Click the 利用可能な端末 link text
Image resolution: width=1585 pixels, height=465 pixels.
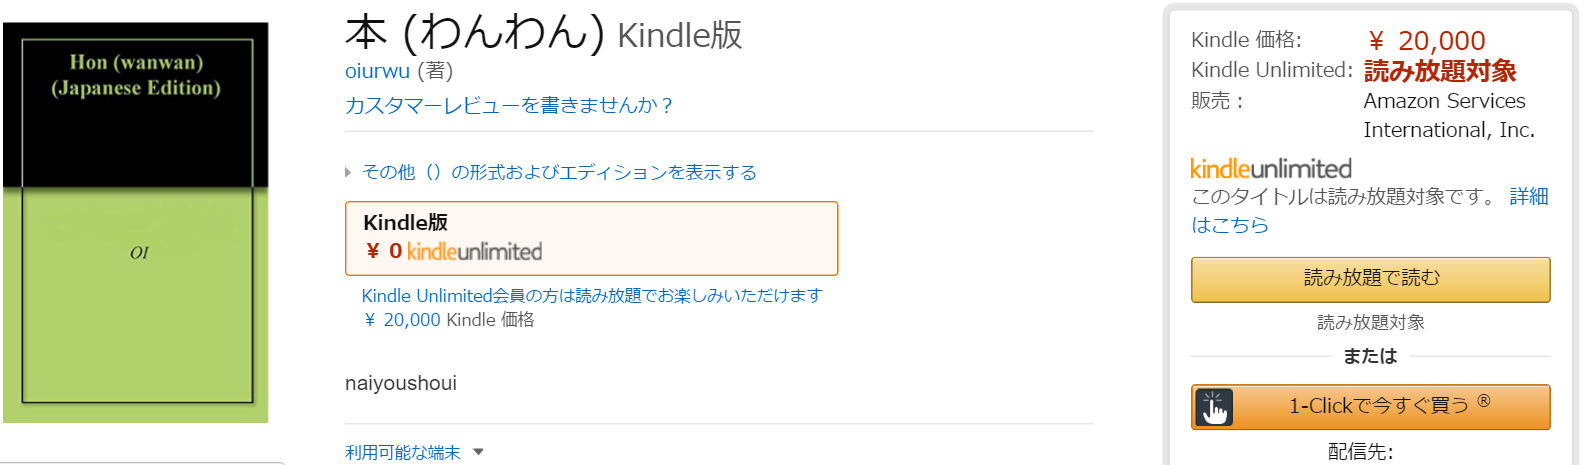(x=403, y=452)
